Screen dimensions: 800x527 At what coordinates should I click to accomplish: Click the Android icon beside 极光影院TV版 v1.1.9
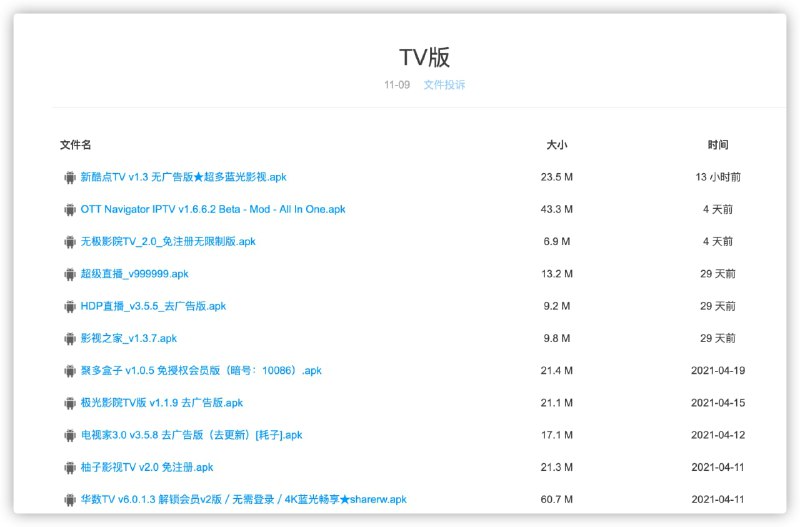pyautogui.click(x=70, y=403)
